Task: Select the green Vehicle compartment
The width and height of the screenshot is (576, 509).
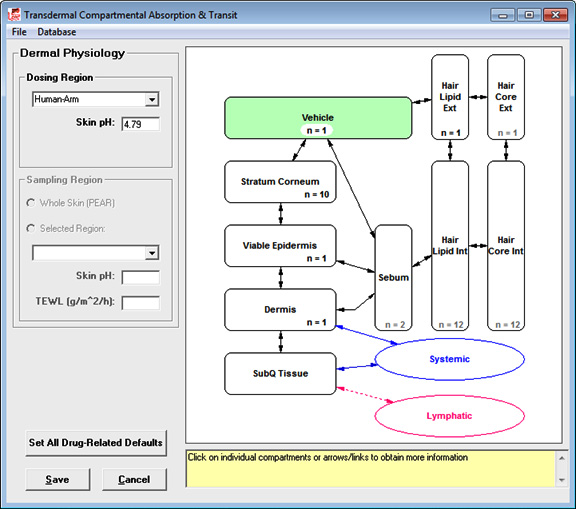Action: [x=318, y=118]
